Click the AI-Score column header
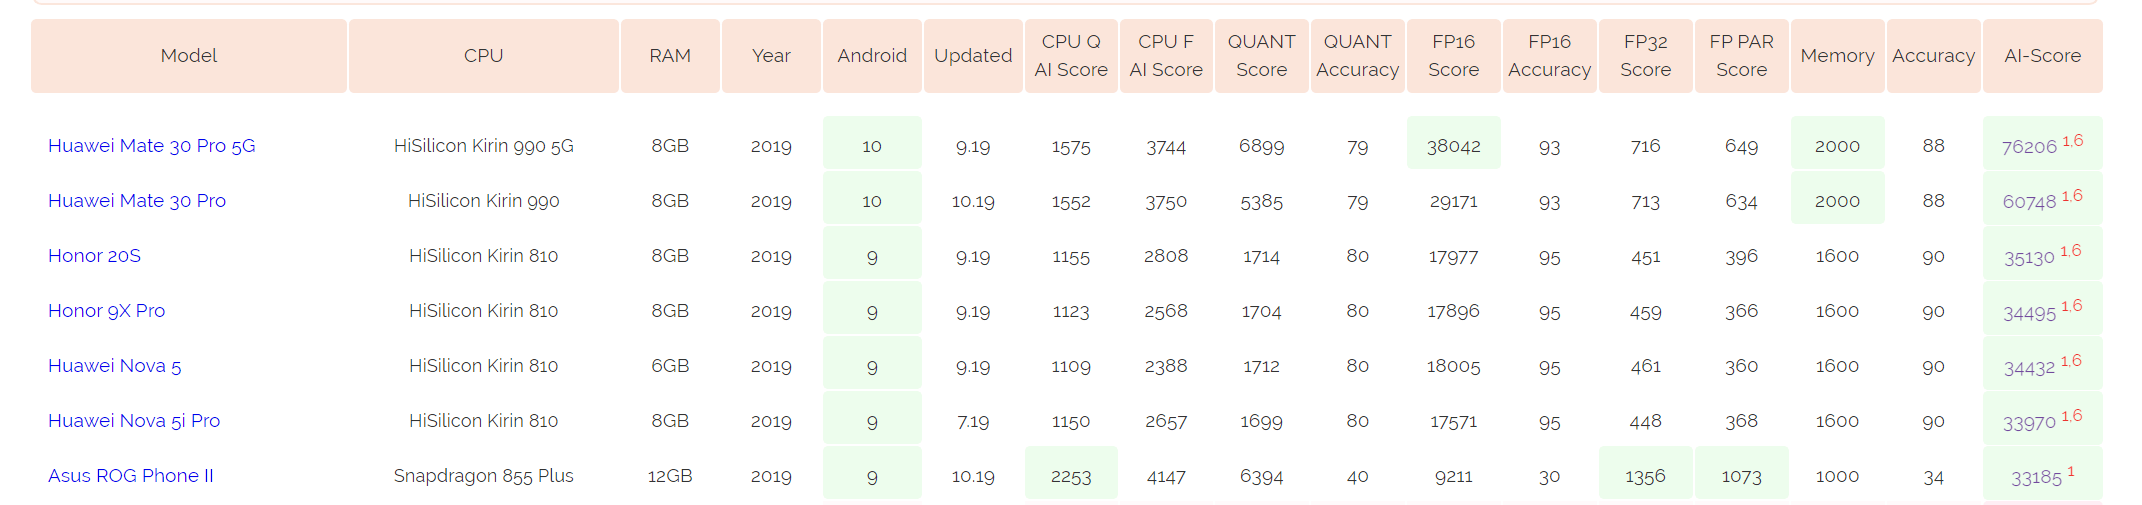The image size is (2142, 505). [2043, 56]
